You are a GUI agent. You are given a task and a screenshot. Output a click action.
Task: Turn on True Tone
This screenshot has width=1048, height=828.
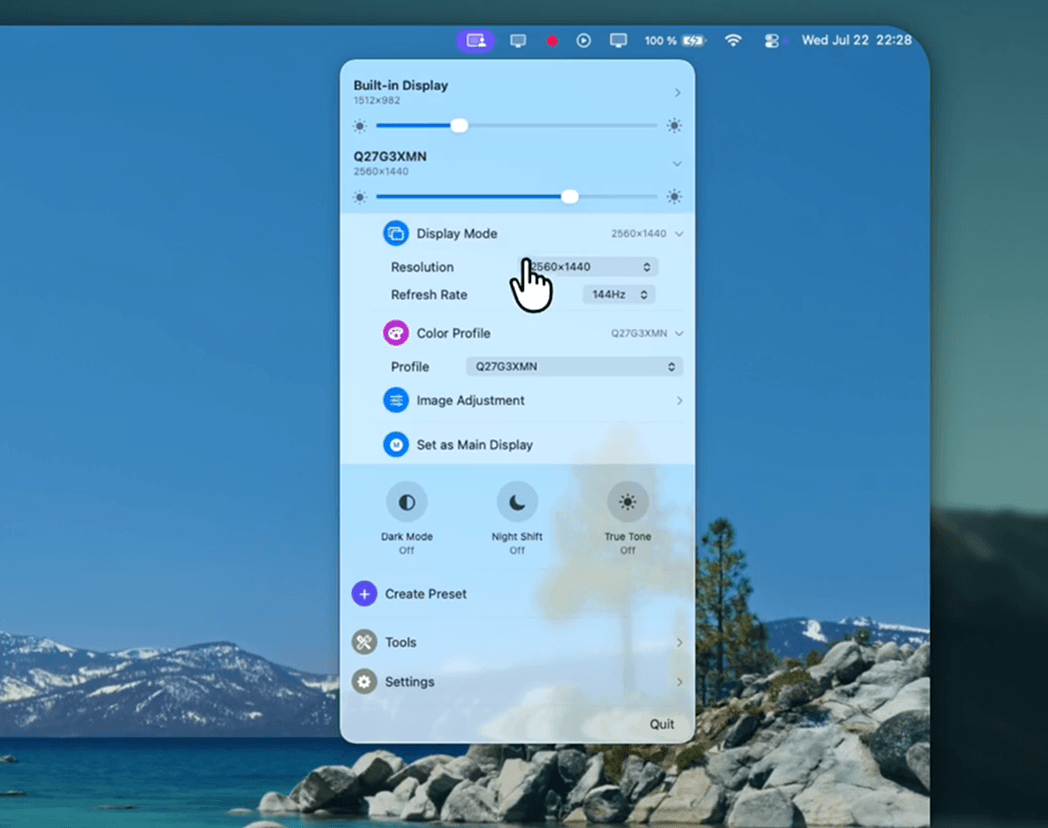(x=628, y=502)
